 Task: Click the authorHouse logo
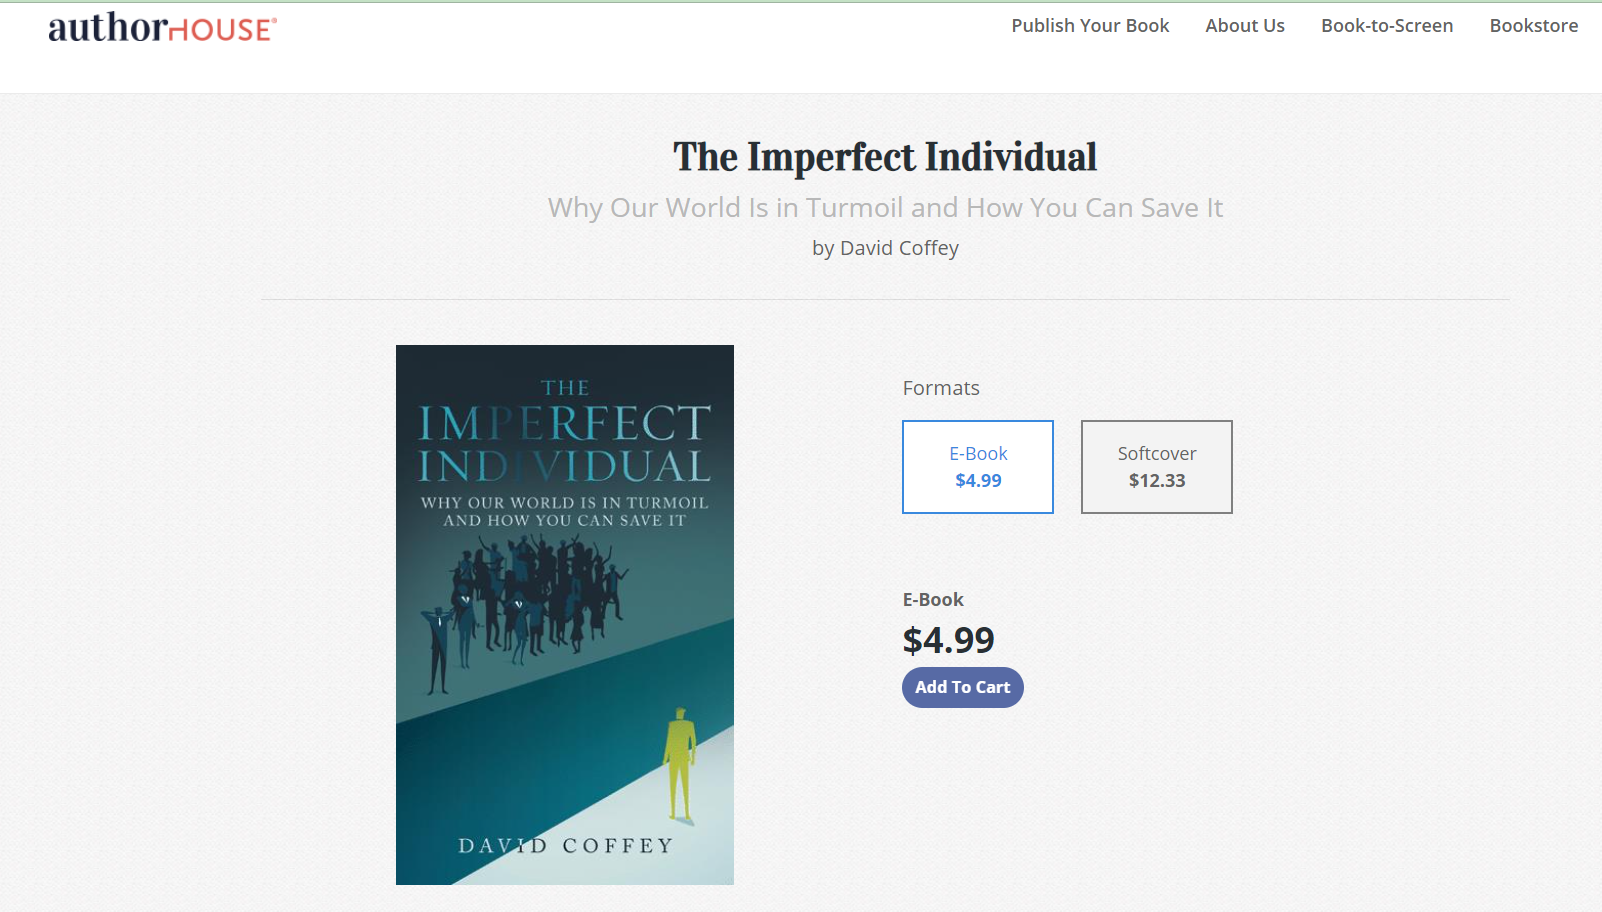[x=160, y=30]
